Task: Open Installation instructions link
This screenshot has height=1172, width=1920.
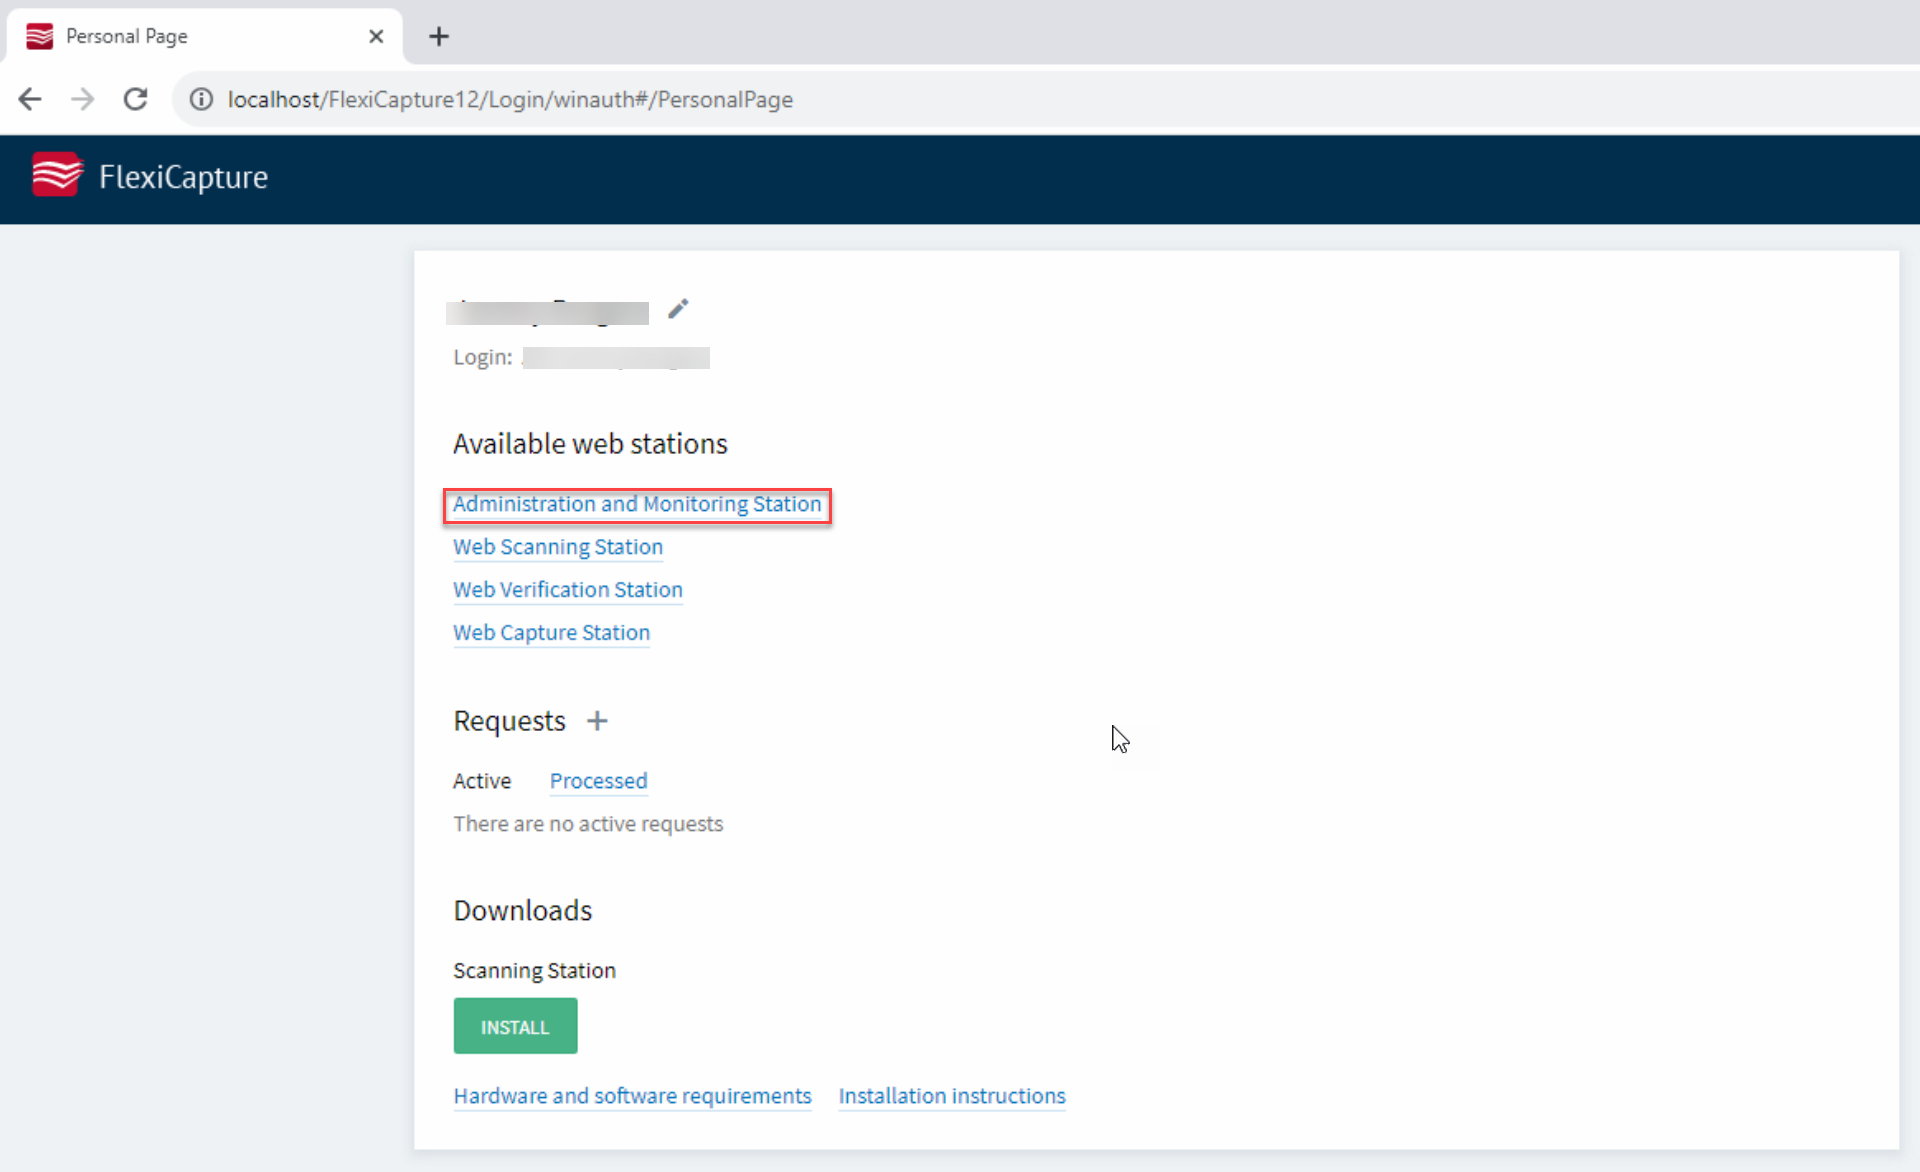Action: (x=951, y=1096)
